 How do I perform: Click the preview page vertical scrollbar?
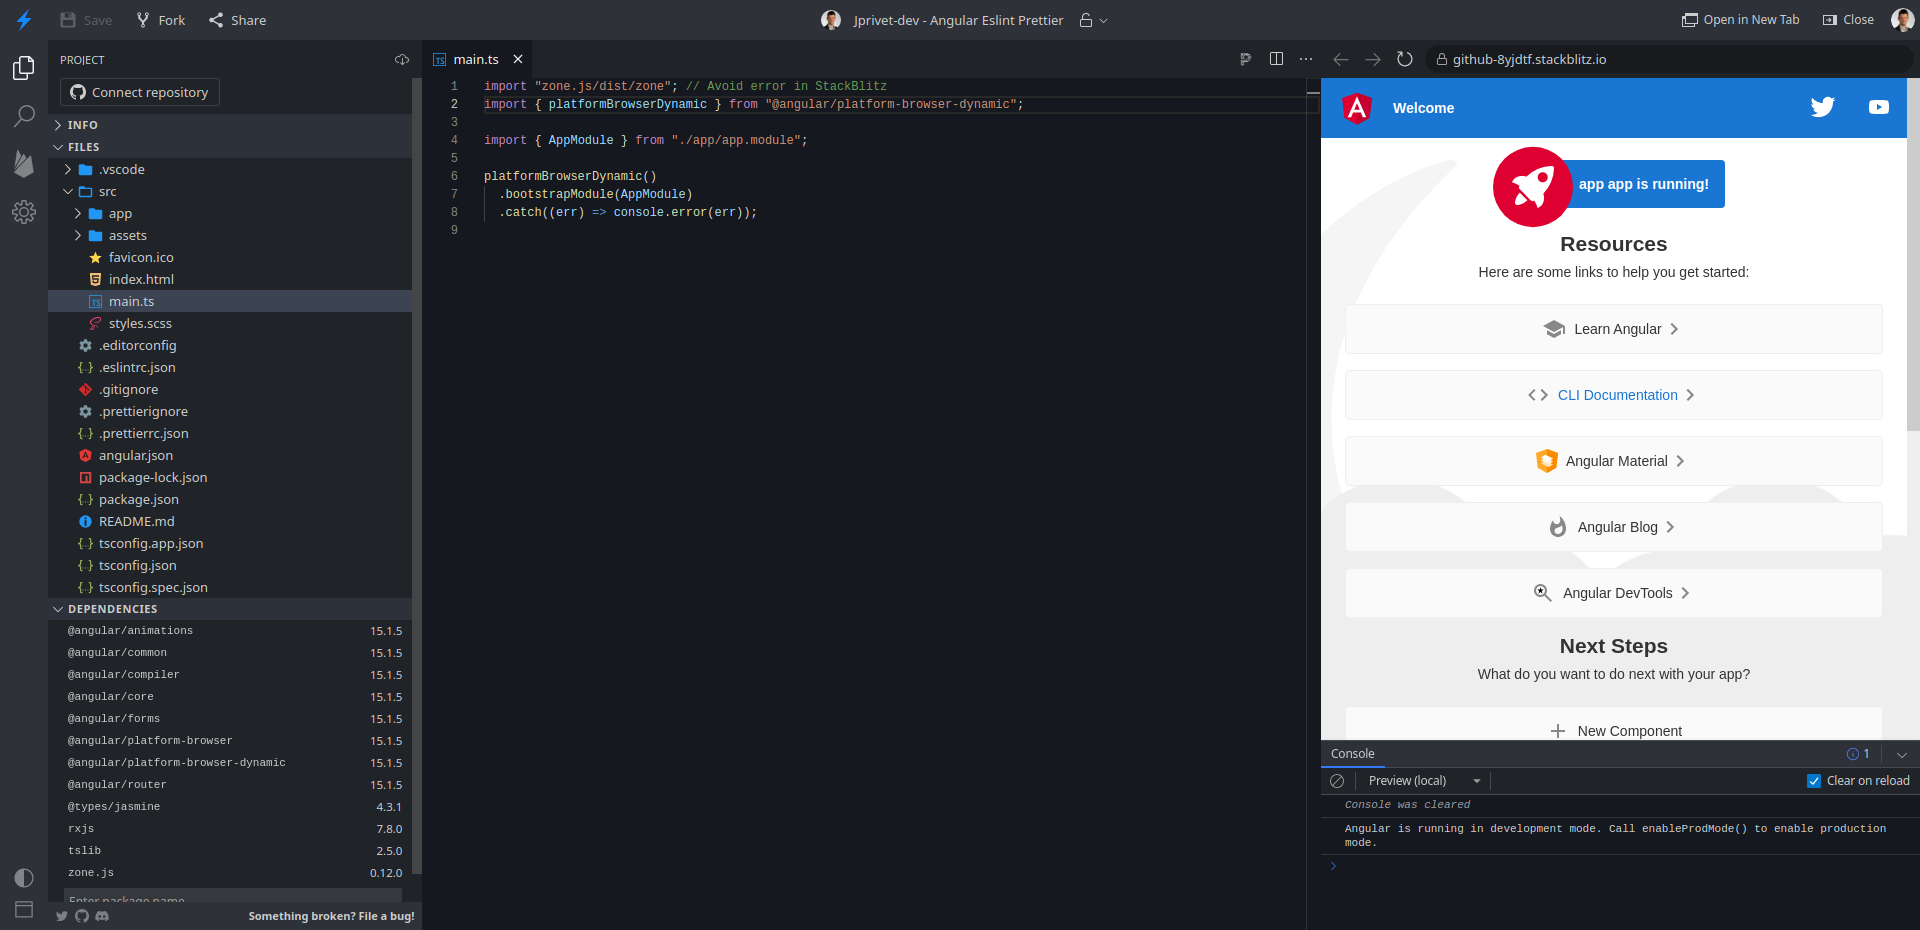[x=1913, y=255]
